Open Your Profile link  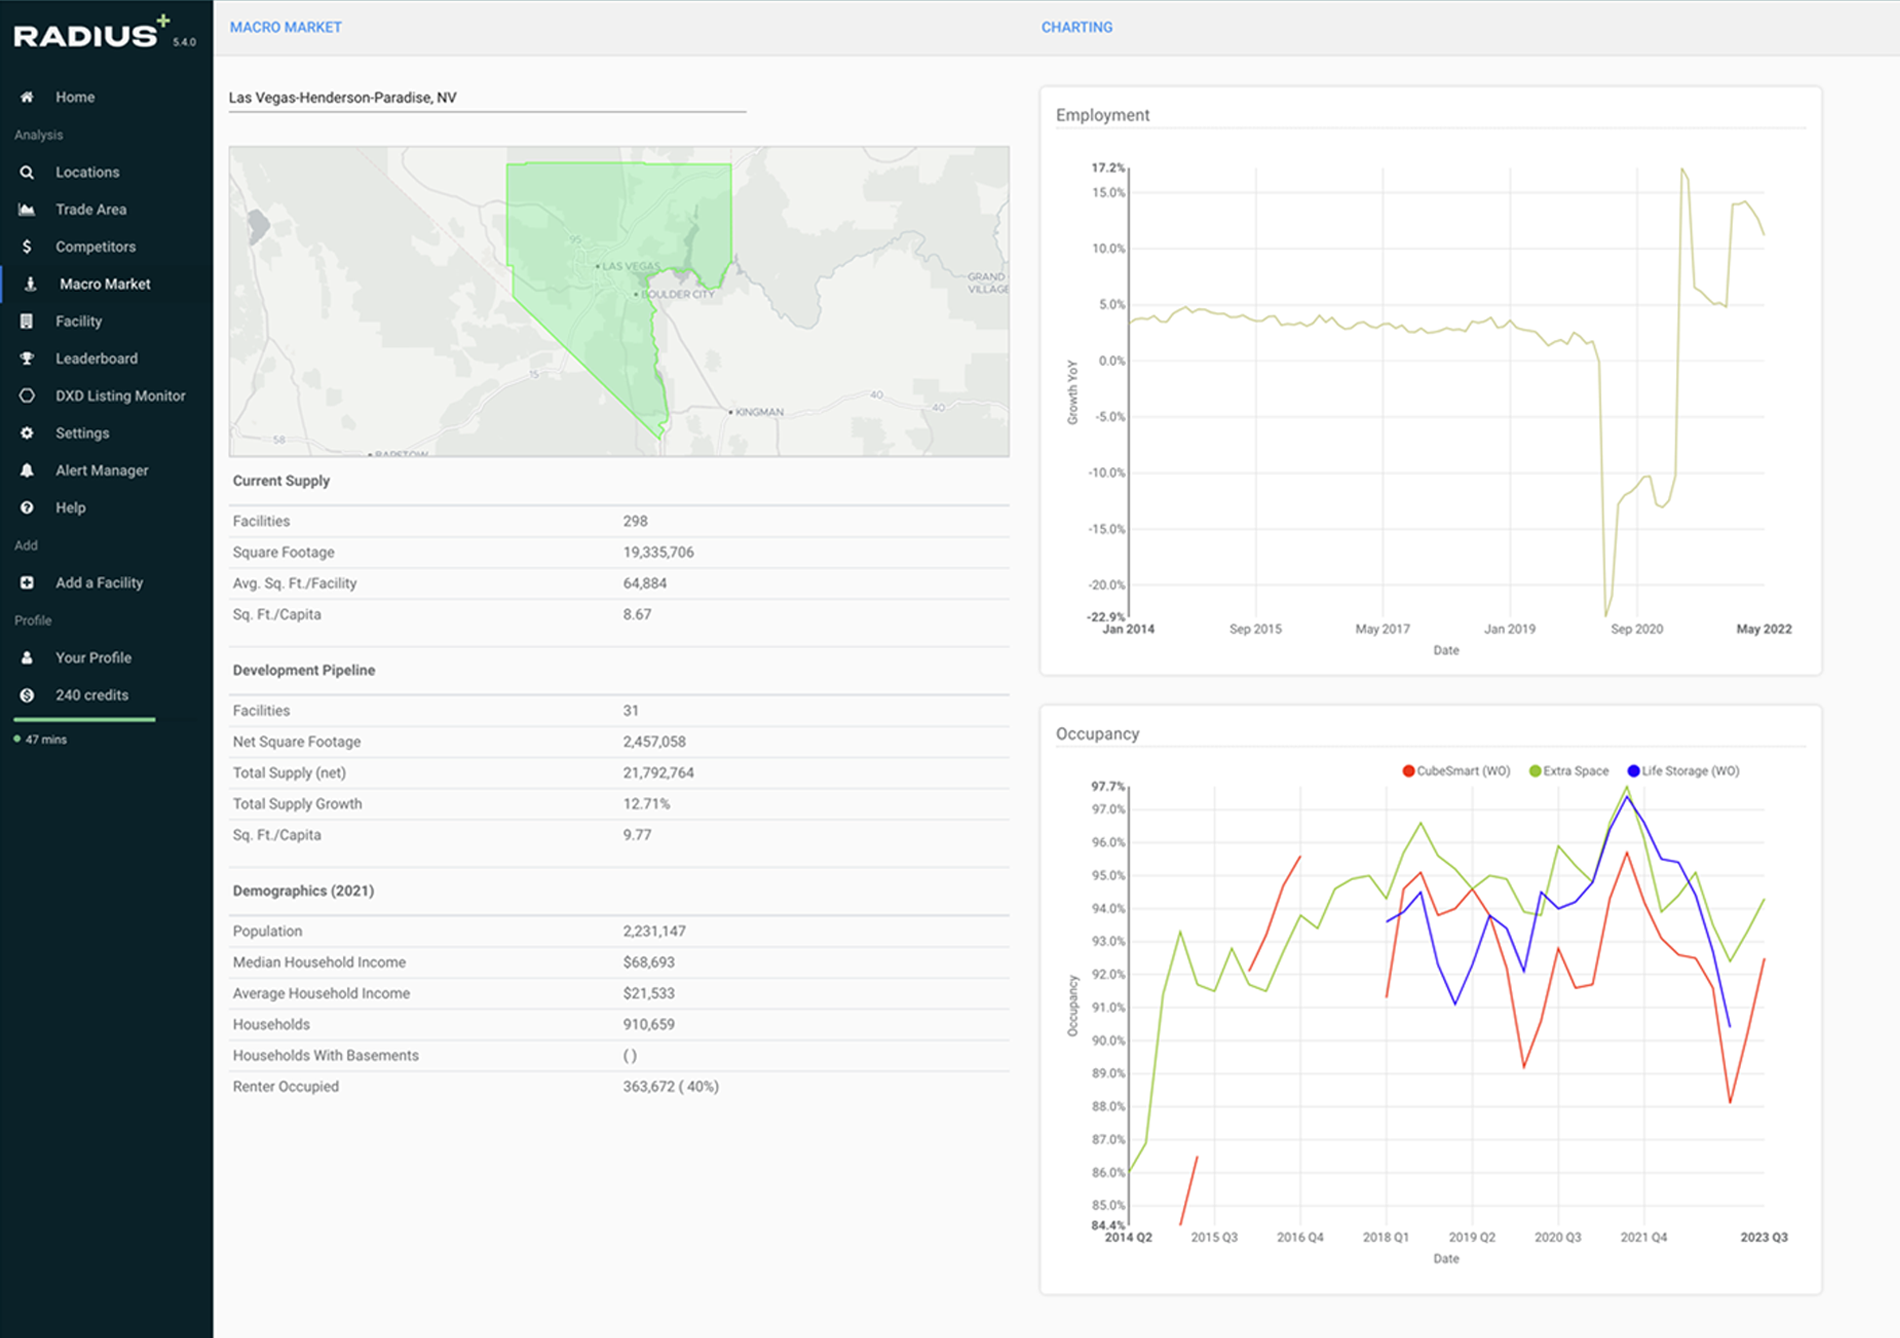coord(93,657)
